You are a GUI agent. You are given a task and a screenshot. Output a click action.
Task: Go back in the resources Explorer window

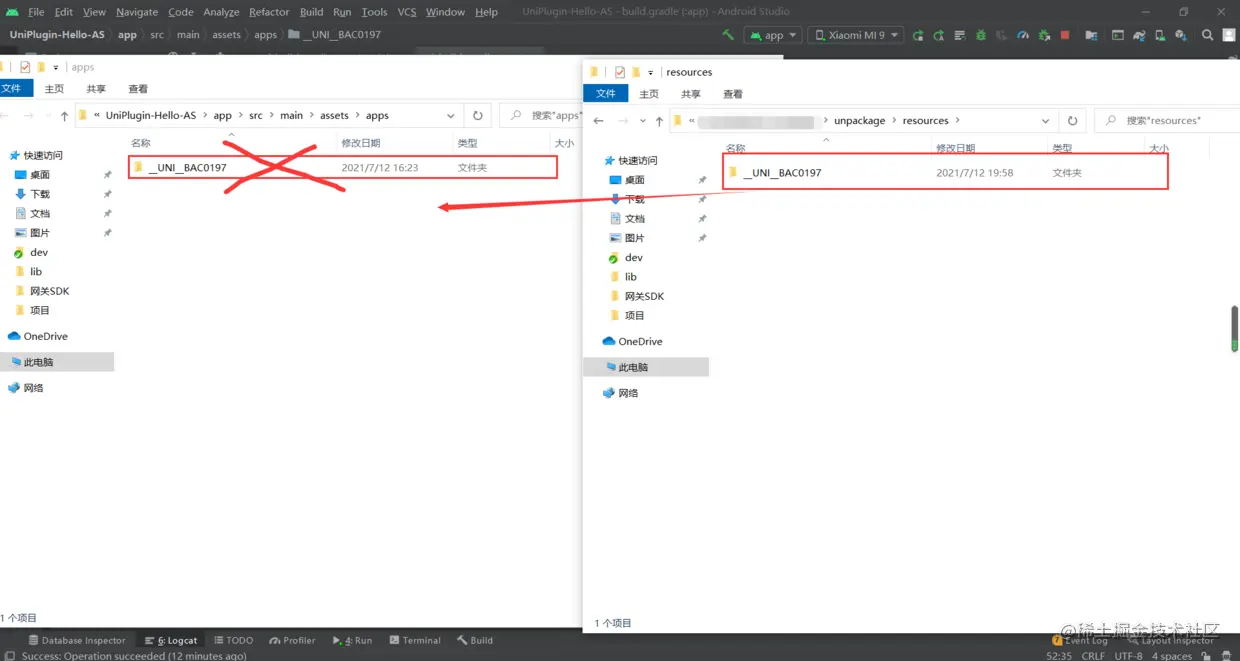point(599,121)
